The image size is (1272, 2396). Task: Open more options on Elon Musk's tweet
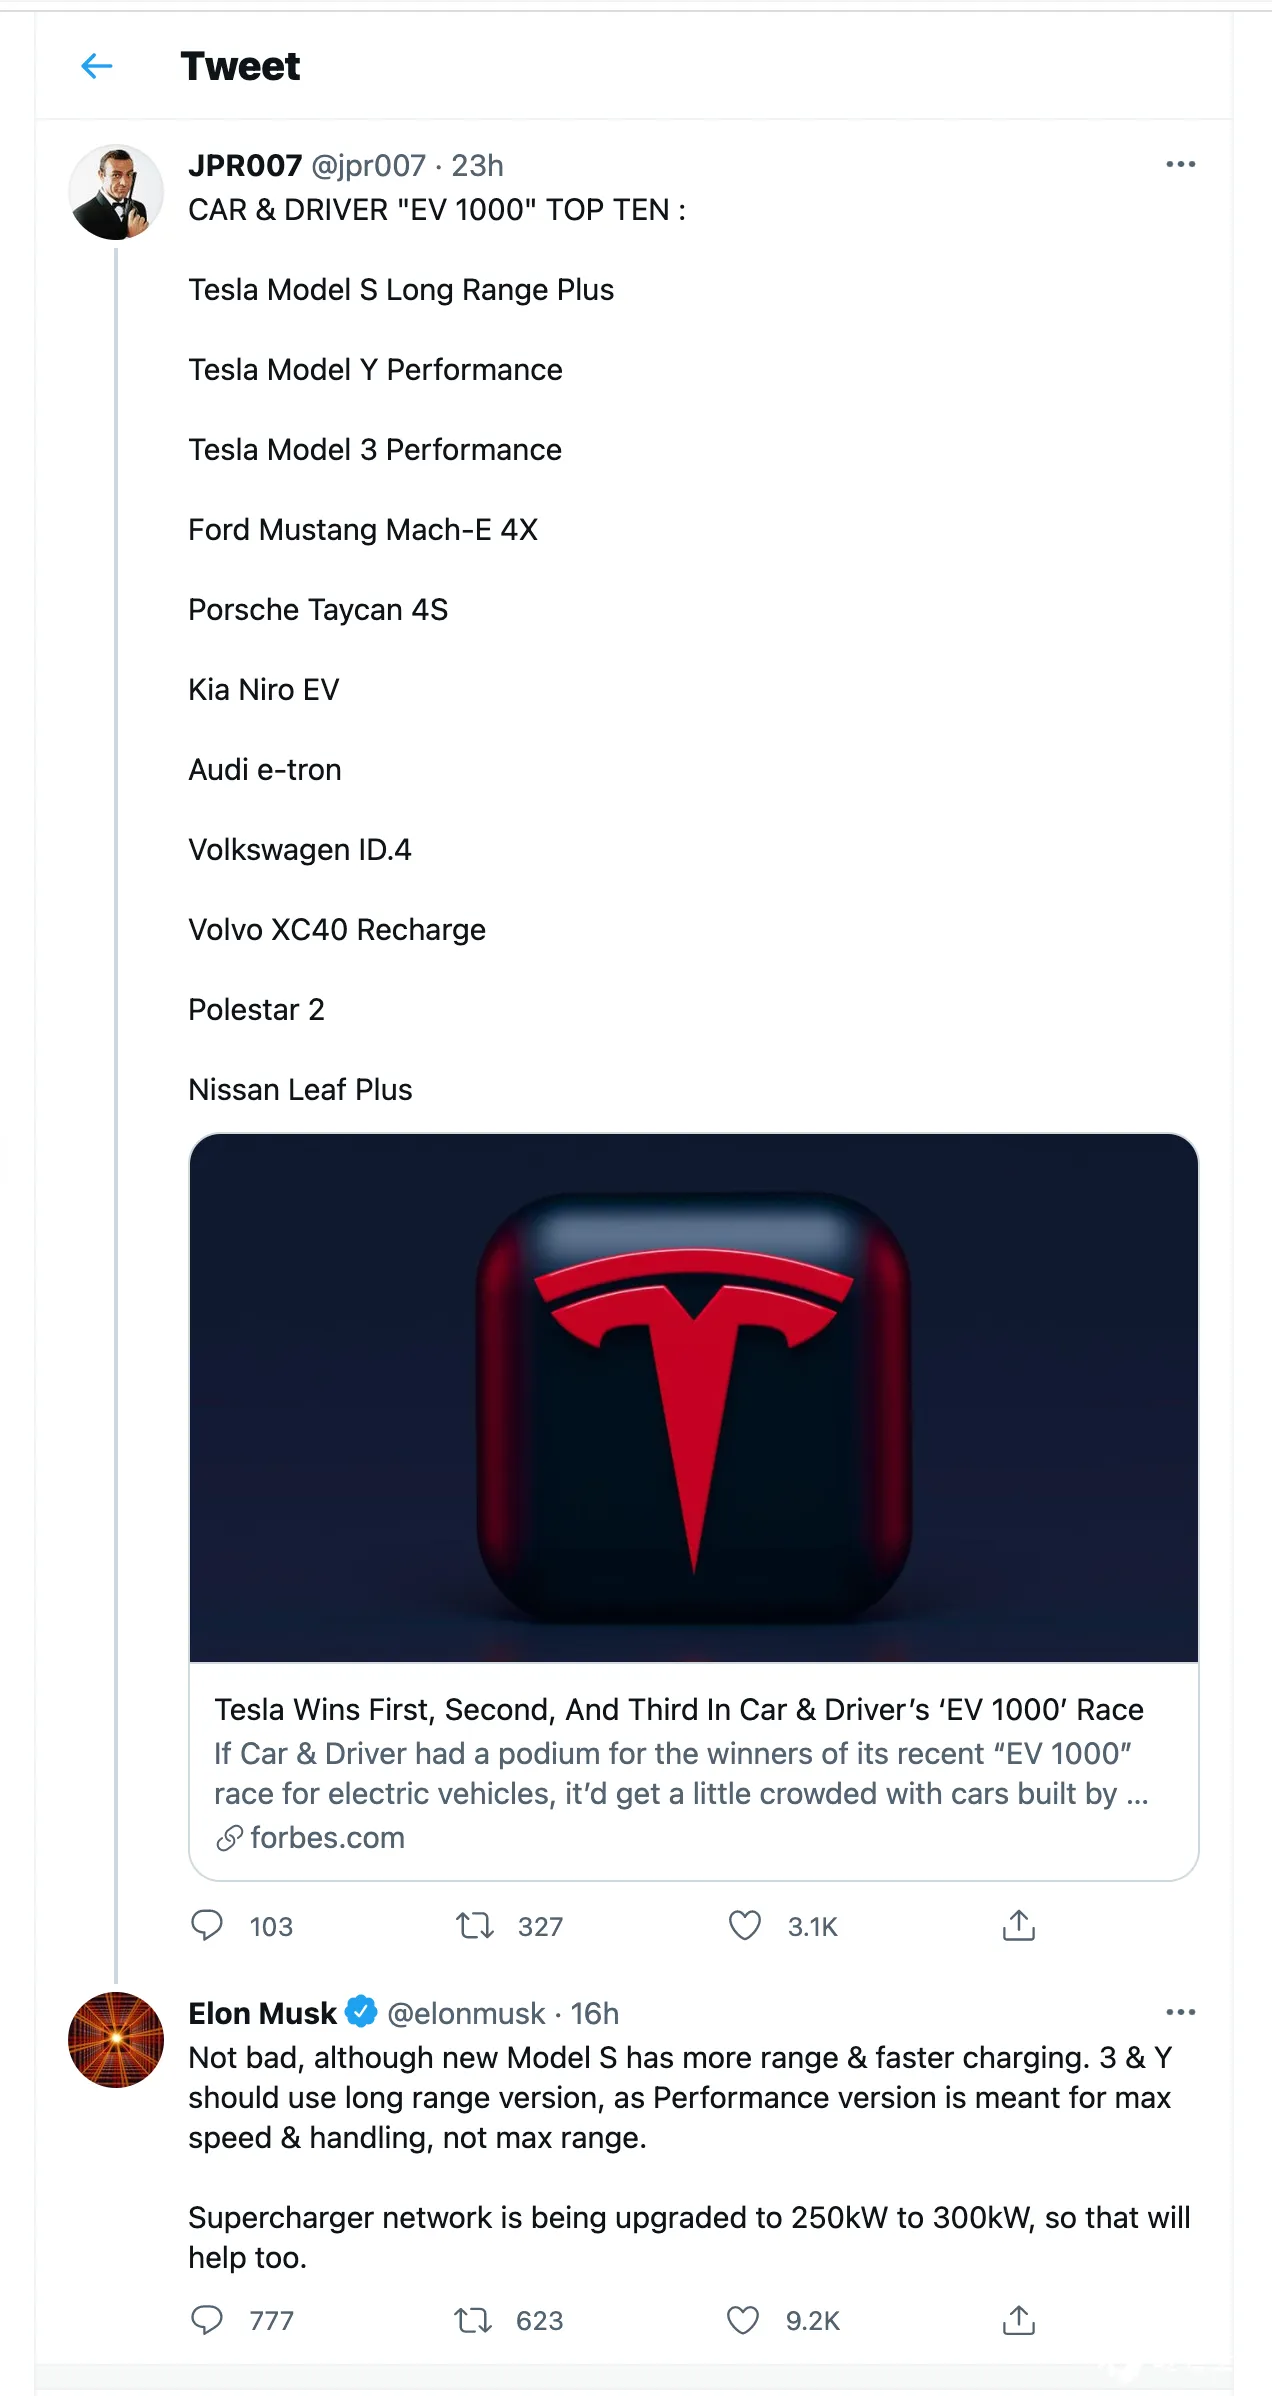pos(1181,2012)
